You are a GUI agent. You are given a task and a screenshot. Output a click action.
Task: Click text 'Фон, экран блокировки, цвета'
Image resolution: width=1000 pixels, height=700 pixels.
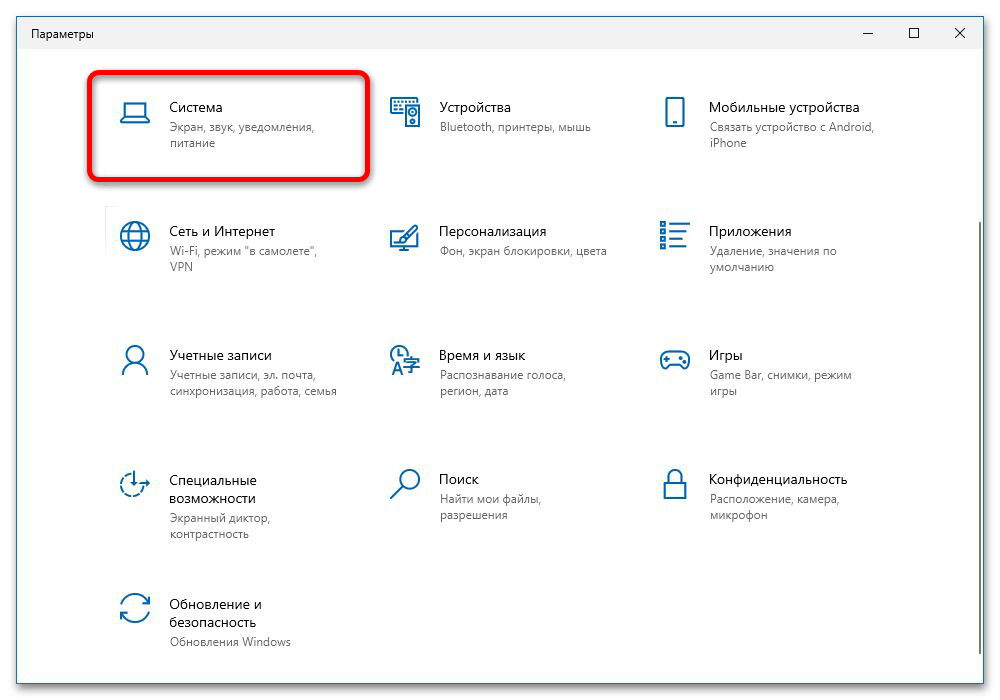click(523, 251)
